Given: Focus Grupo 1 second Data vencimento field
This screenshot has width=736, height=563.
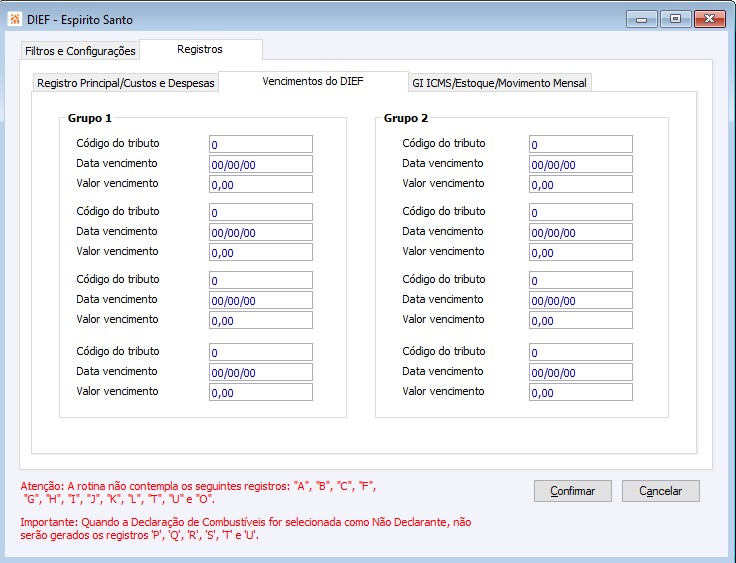Looking at the screenshot, I should click(261, 232).
